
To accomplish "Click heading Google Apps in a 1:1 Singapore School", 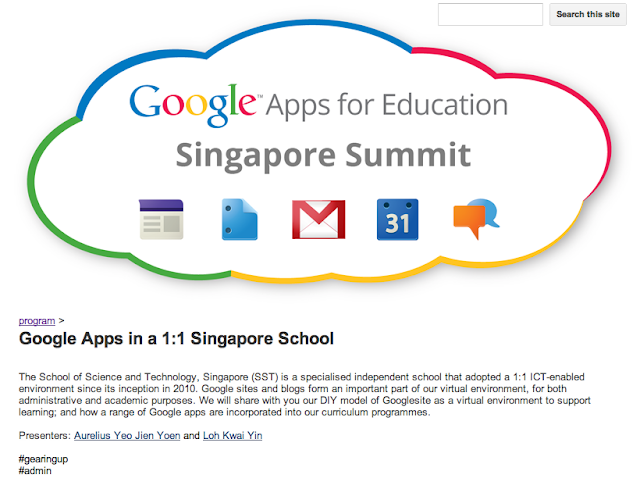I will point(176,339).
